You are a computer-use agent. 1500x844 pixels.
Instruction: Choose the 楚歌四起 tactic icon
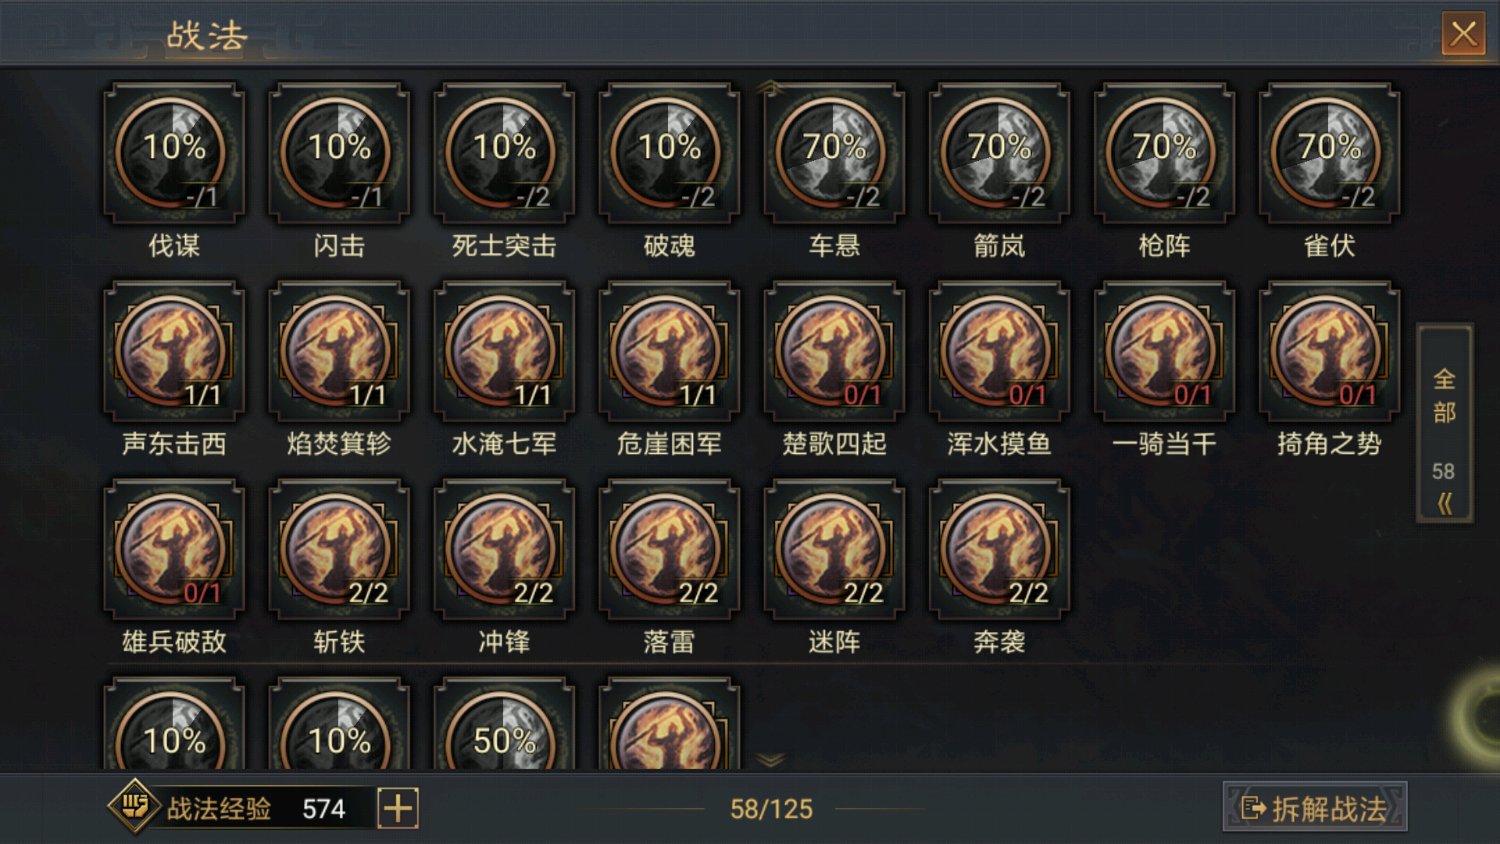(834, 351)
